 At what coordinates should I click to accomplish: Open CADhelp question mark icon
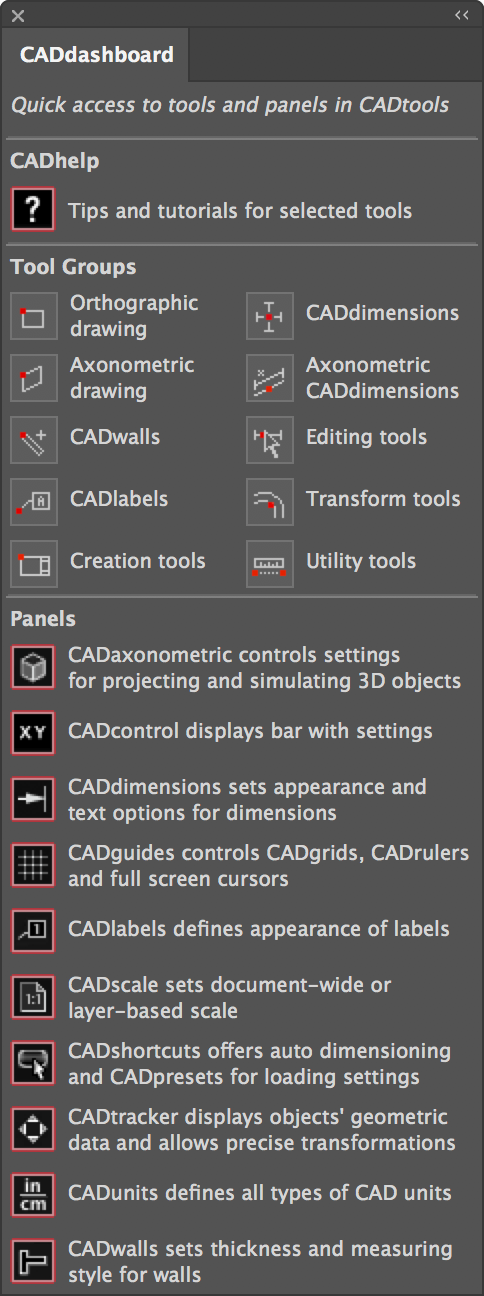click(x=33, y=211)
